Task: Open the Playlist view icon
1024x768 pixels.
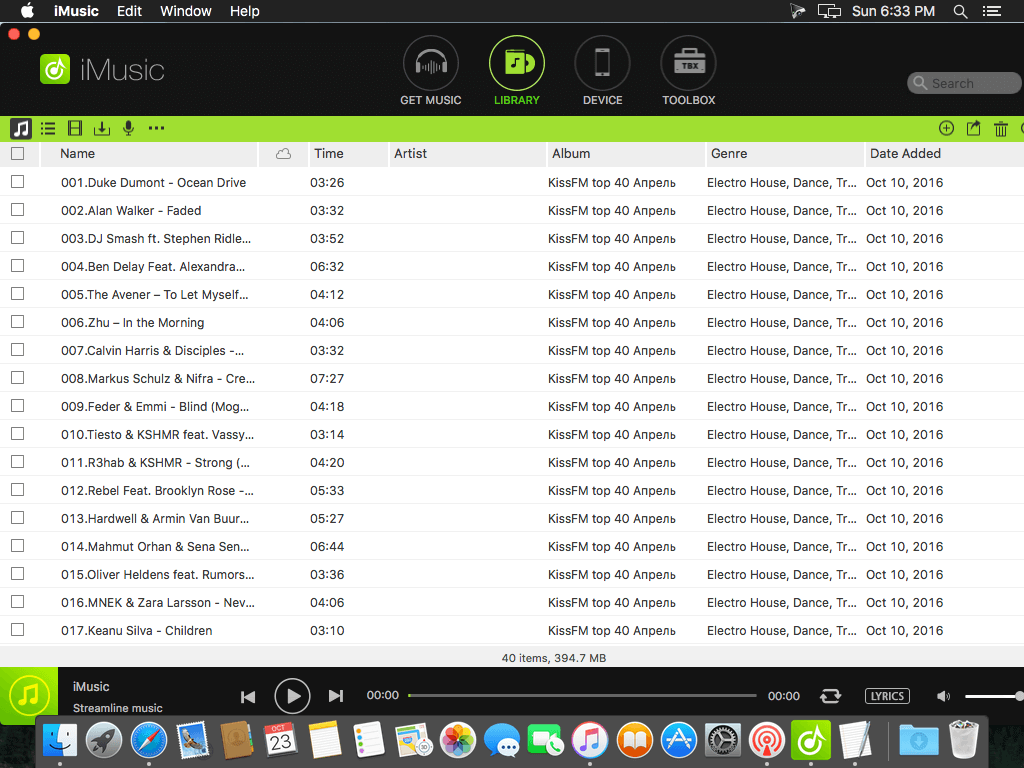Action: tap(47, 128)
